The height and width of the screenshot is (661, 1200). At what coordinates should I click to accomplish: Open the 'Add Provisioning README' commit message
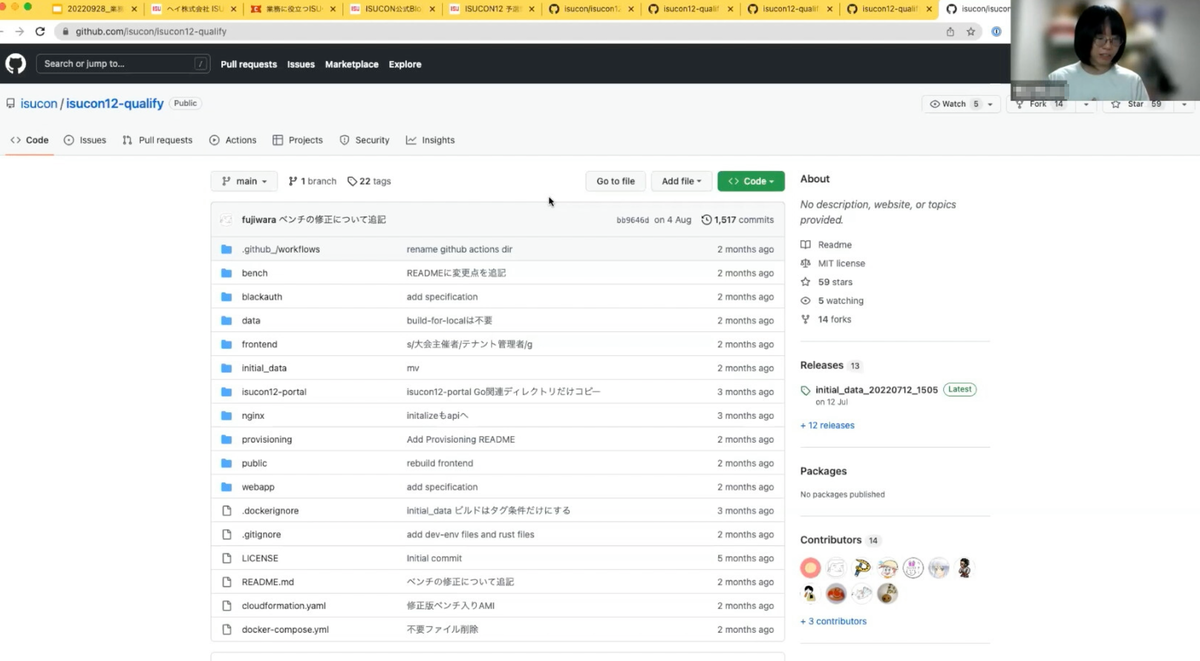pyautogui.click(x=461, y=440)
